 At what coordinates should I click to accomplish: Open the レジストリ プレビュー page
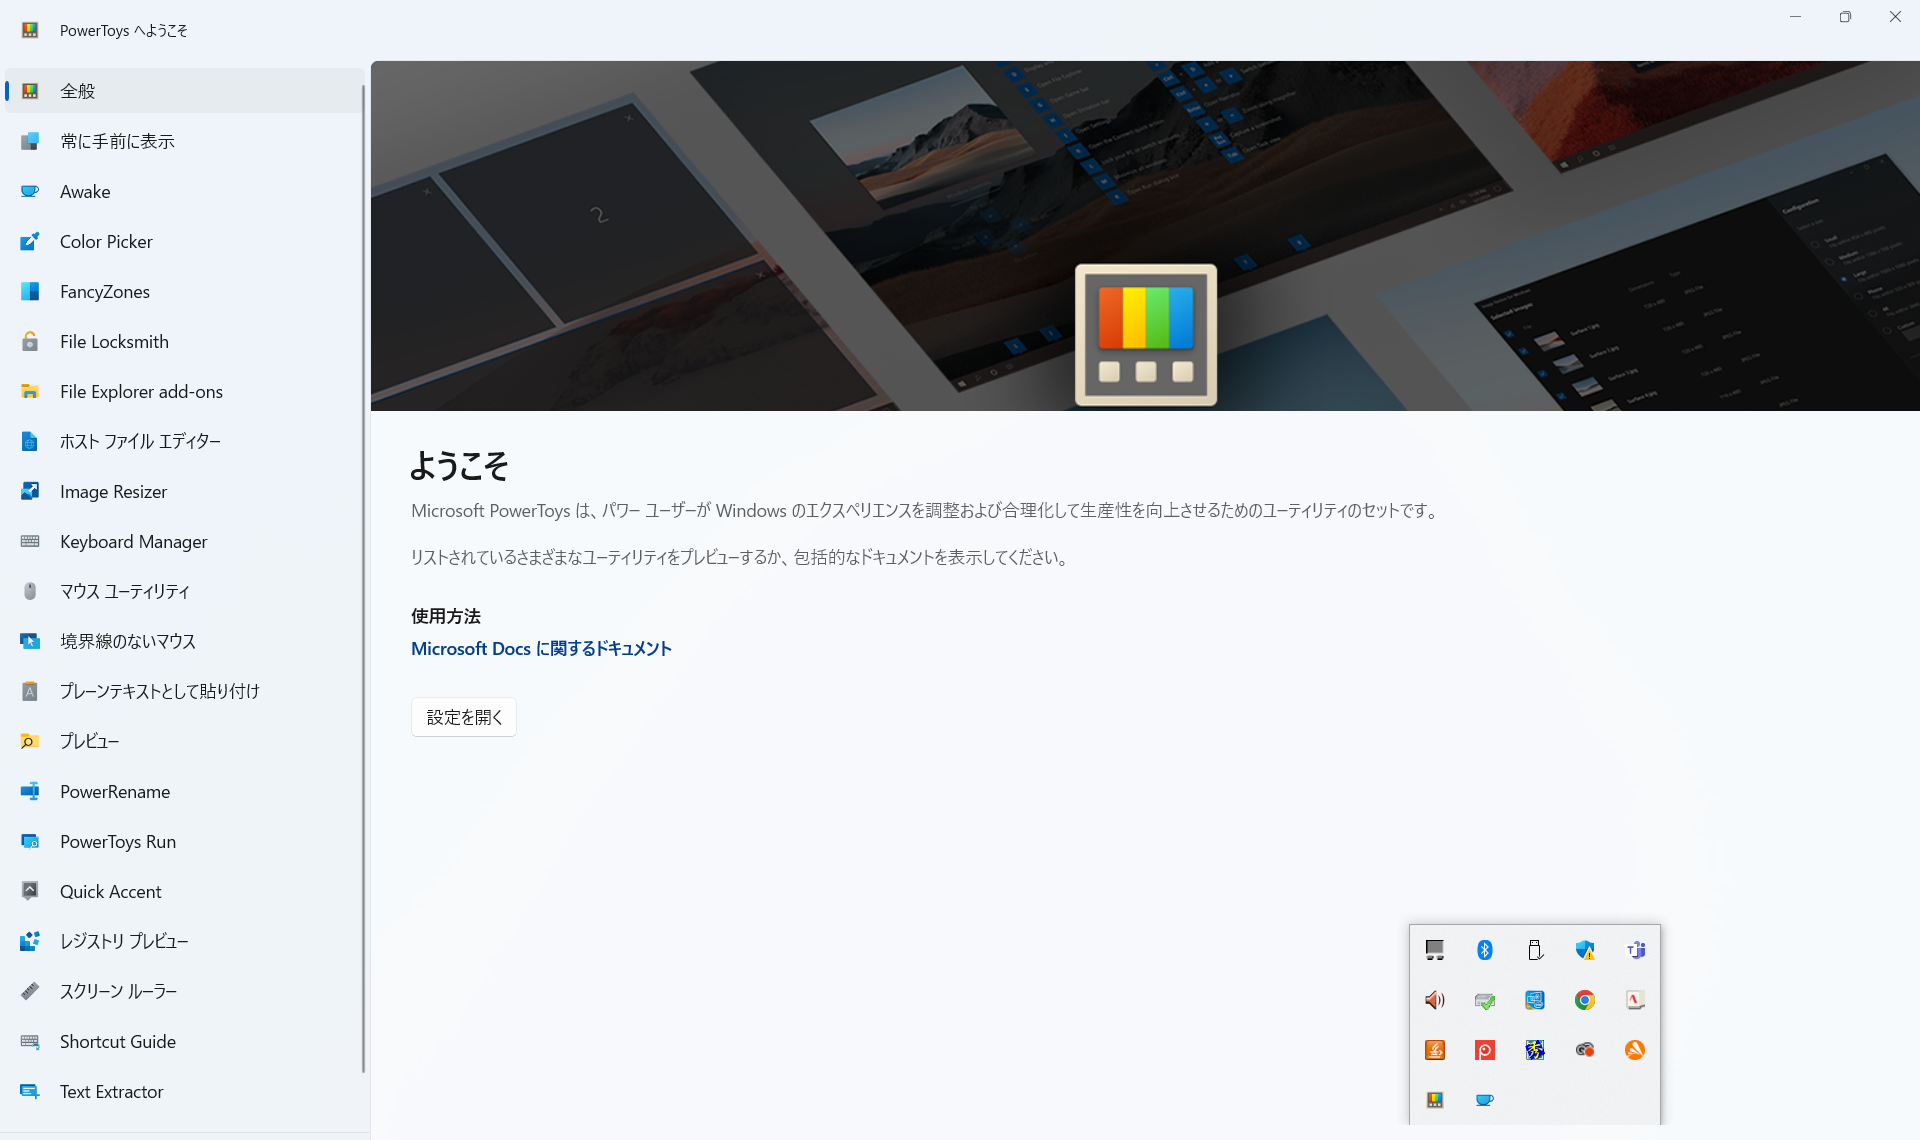click(x=184, y=941)
